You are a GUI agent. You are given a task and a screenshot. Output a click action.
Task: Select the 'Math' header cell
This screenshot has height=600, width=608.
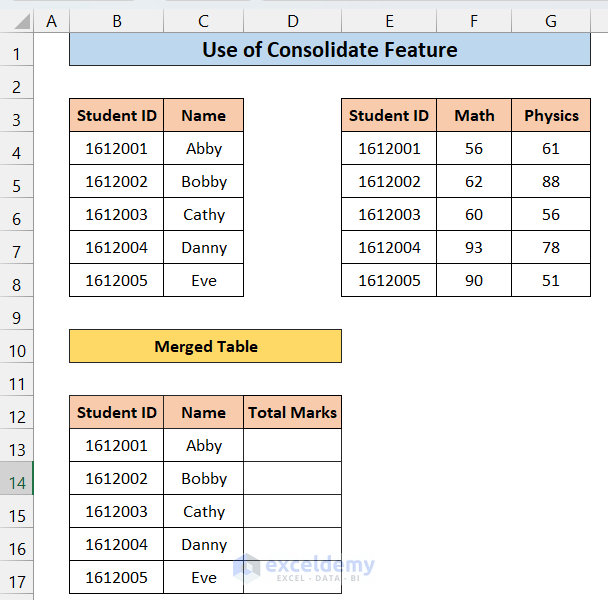[474, 115]
